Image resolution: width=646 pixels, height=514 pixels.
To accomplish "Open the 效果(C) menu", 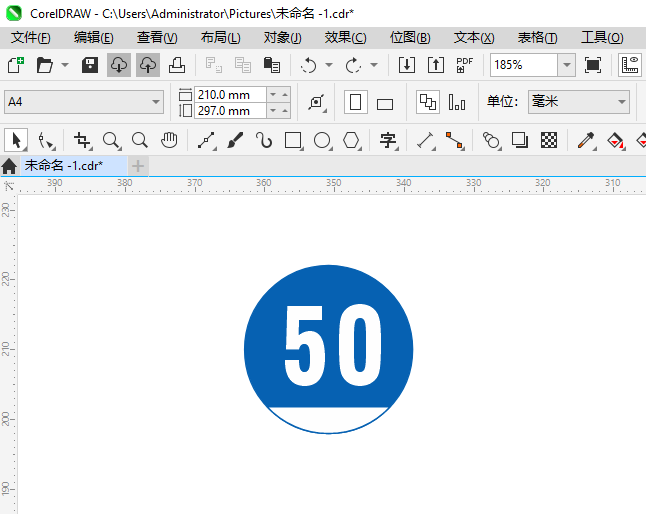I will [345, 37].
